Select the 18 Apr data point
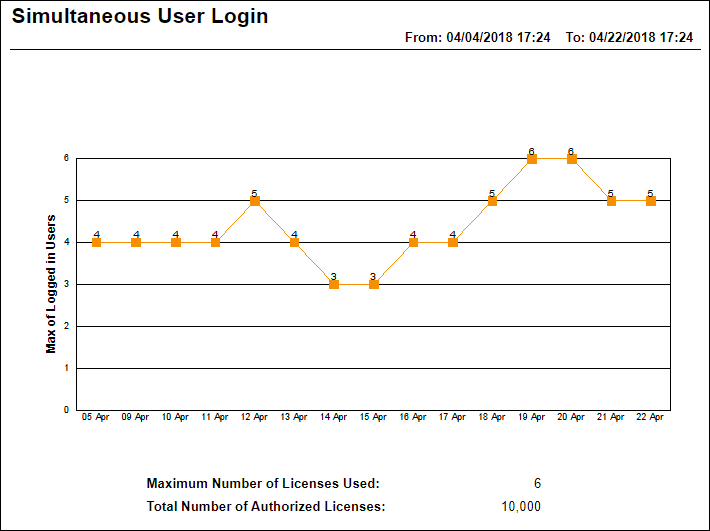This screenshot has width=710, height=531. click(x=492, y=200)
